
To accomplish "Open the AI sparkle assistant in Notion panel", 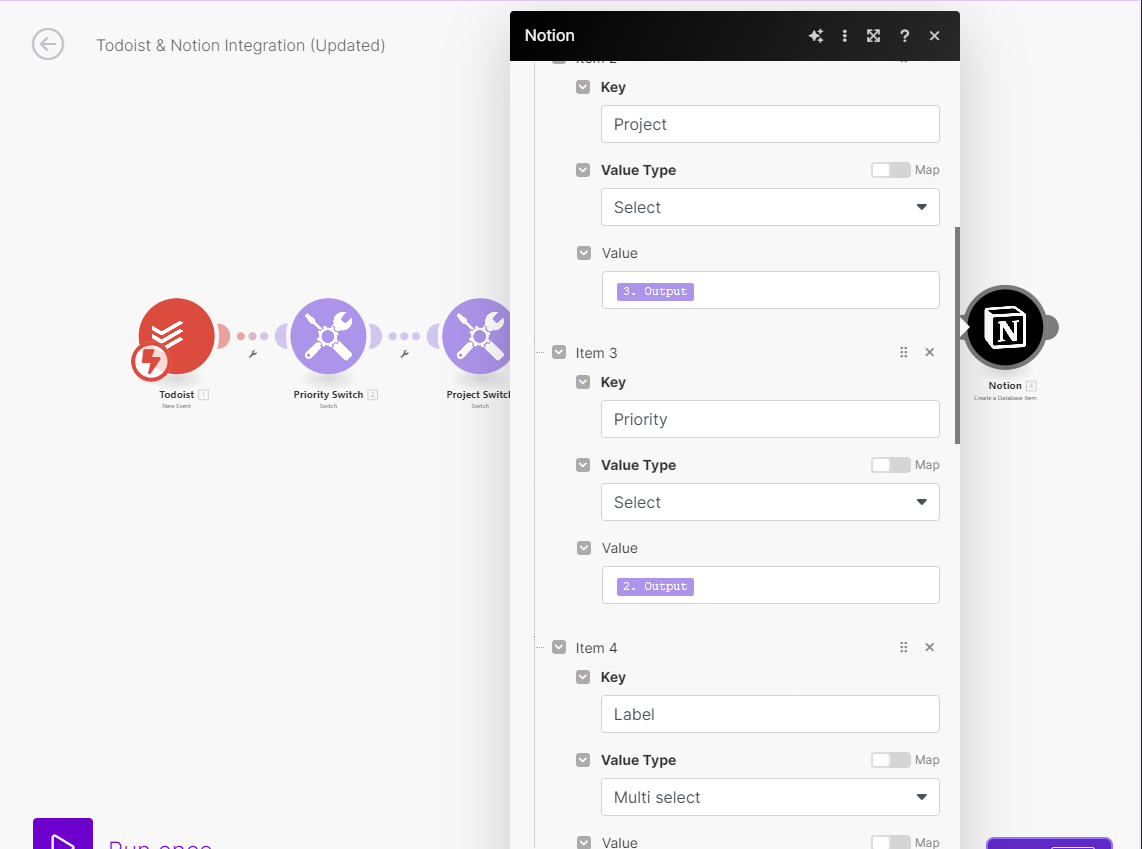I will coord(816,36).
